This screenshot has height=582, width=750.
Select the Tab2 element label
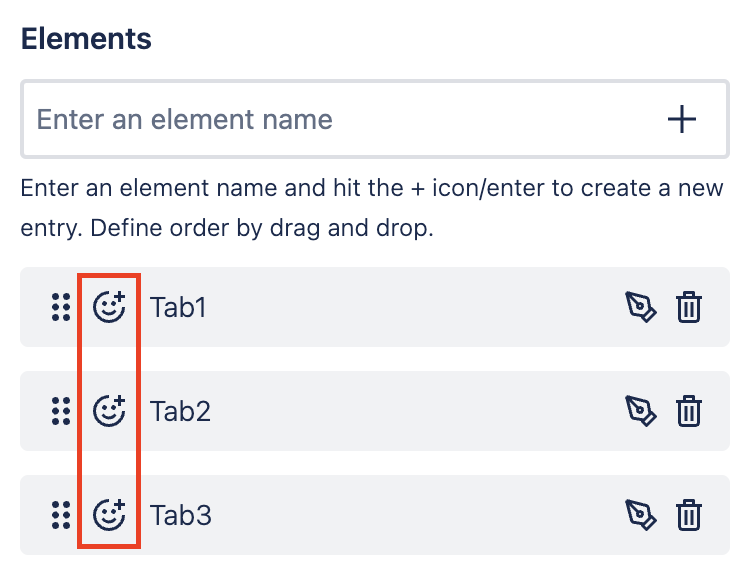click(180, 411)
